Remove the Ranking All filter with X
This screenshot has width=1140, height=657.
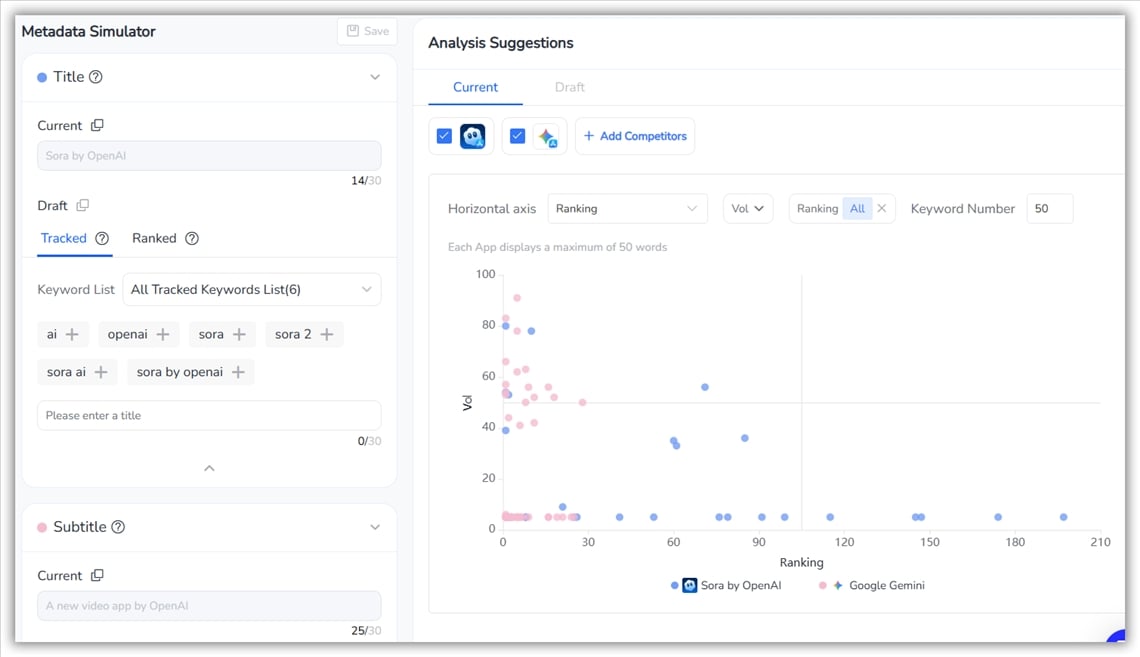coord(881,208)
